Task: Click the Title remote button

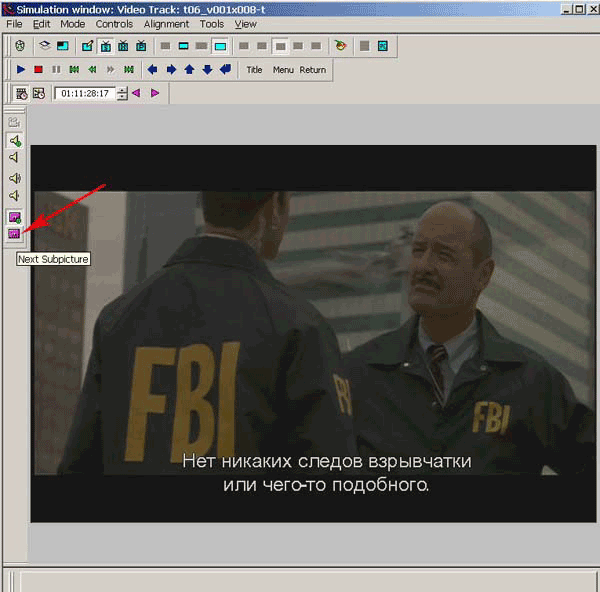Action: [254, 70]
